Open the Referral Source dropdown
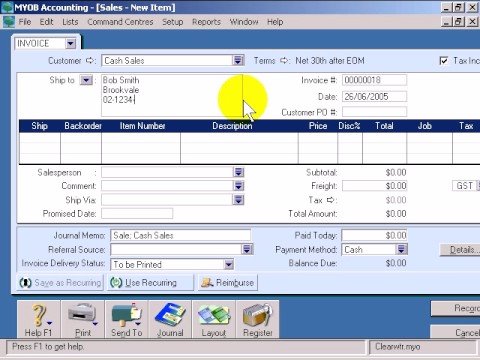480x360 pixels. click(x=247, y=249)
